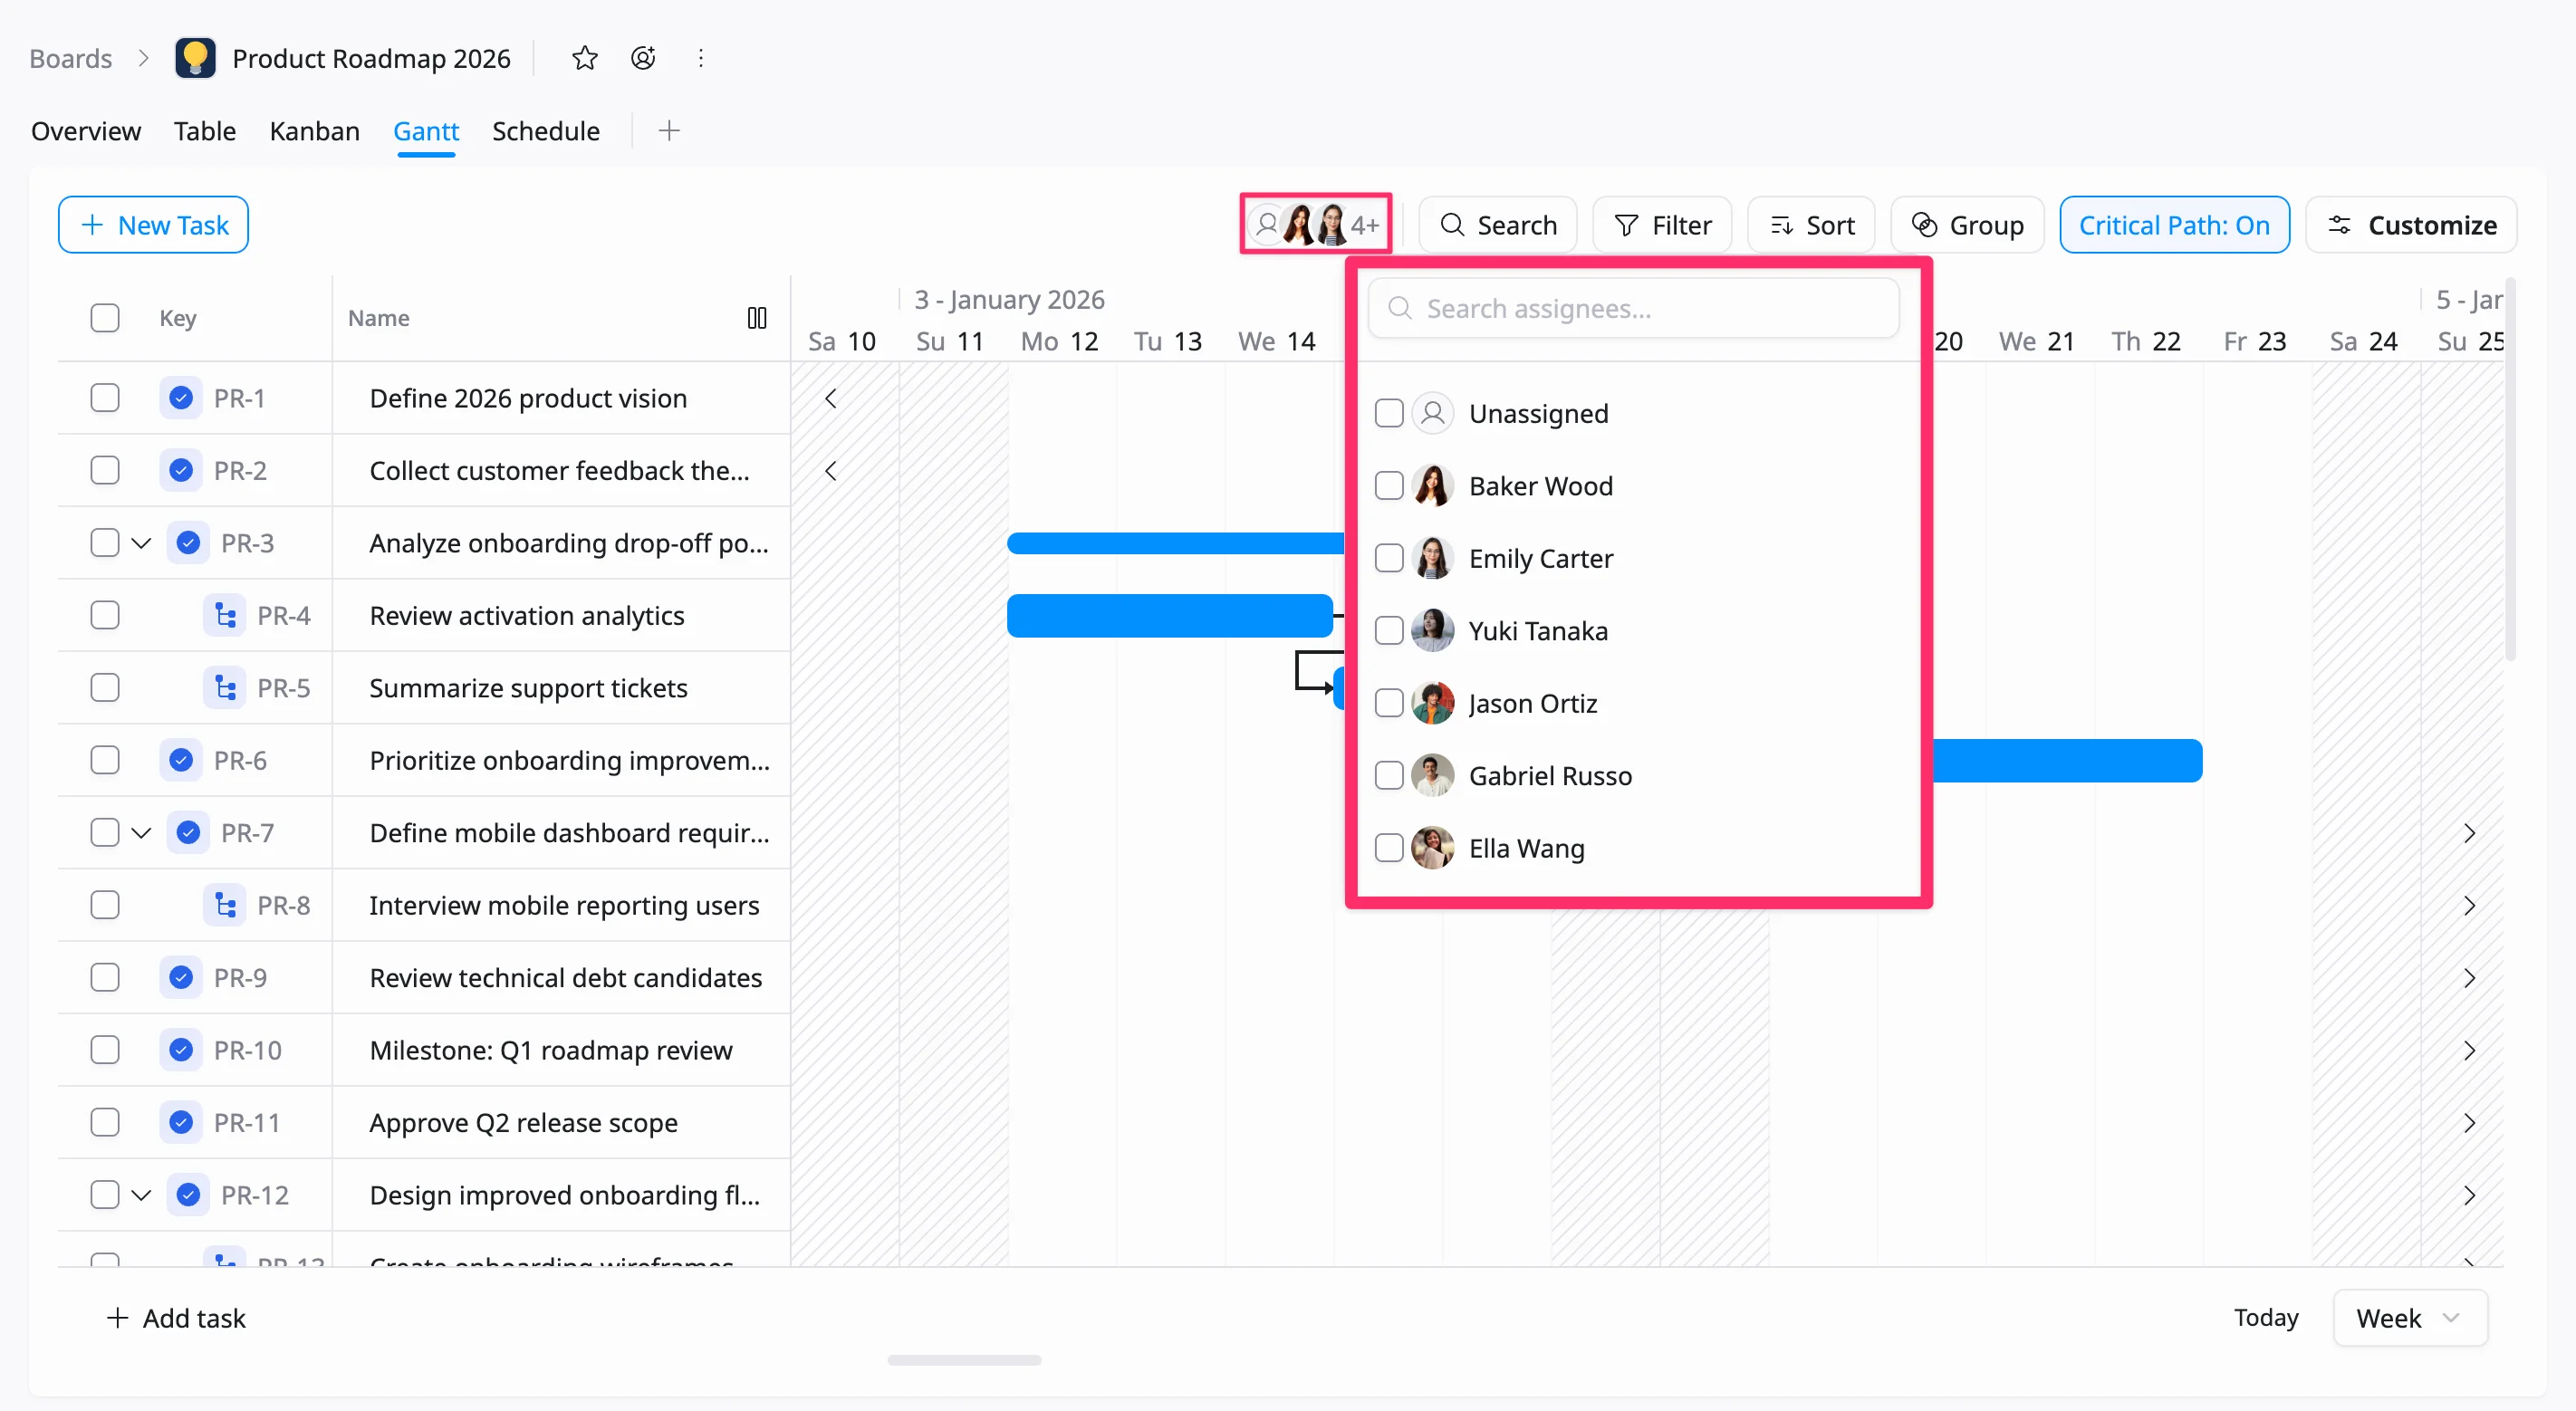Click the horizontal scrollbar below the chart
The image size is (2576, 1411).
964,1360
